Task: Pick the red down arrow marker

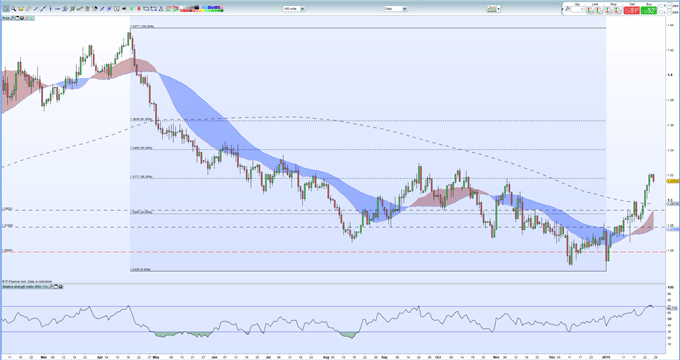Action: pos(139,9)
